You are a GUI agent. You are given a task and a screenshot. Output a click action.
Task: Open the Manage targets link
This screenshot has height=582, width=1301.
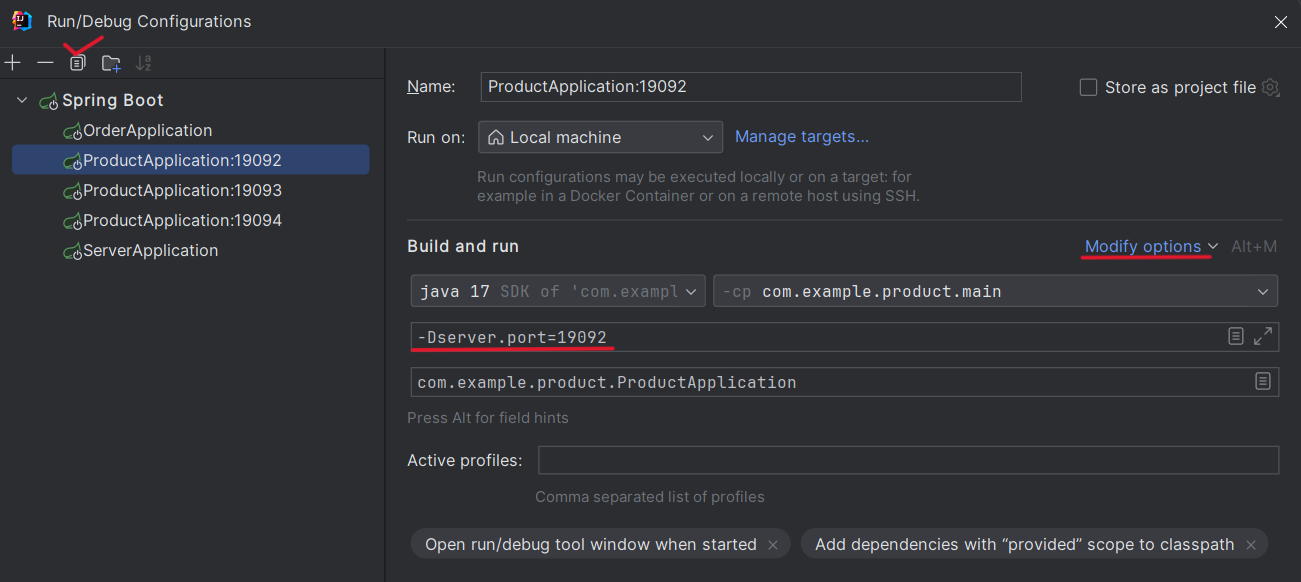coord(802,137)
